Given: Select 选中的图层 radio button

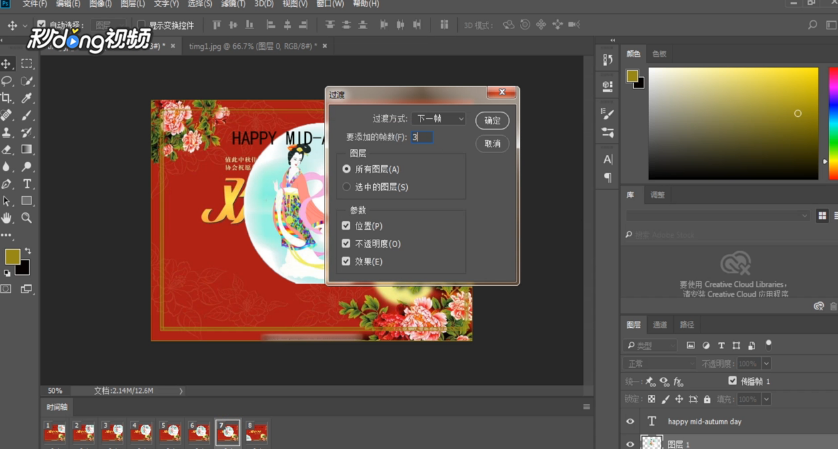Looking at the screenshot, I should tap(346, 187).
